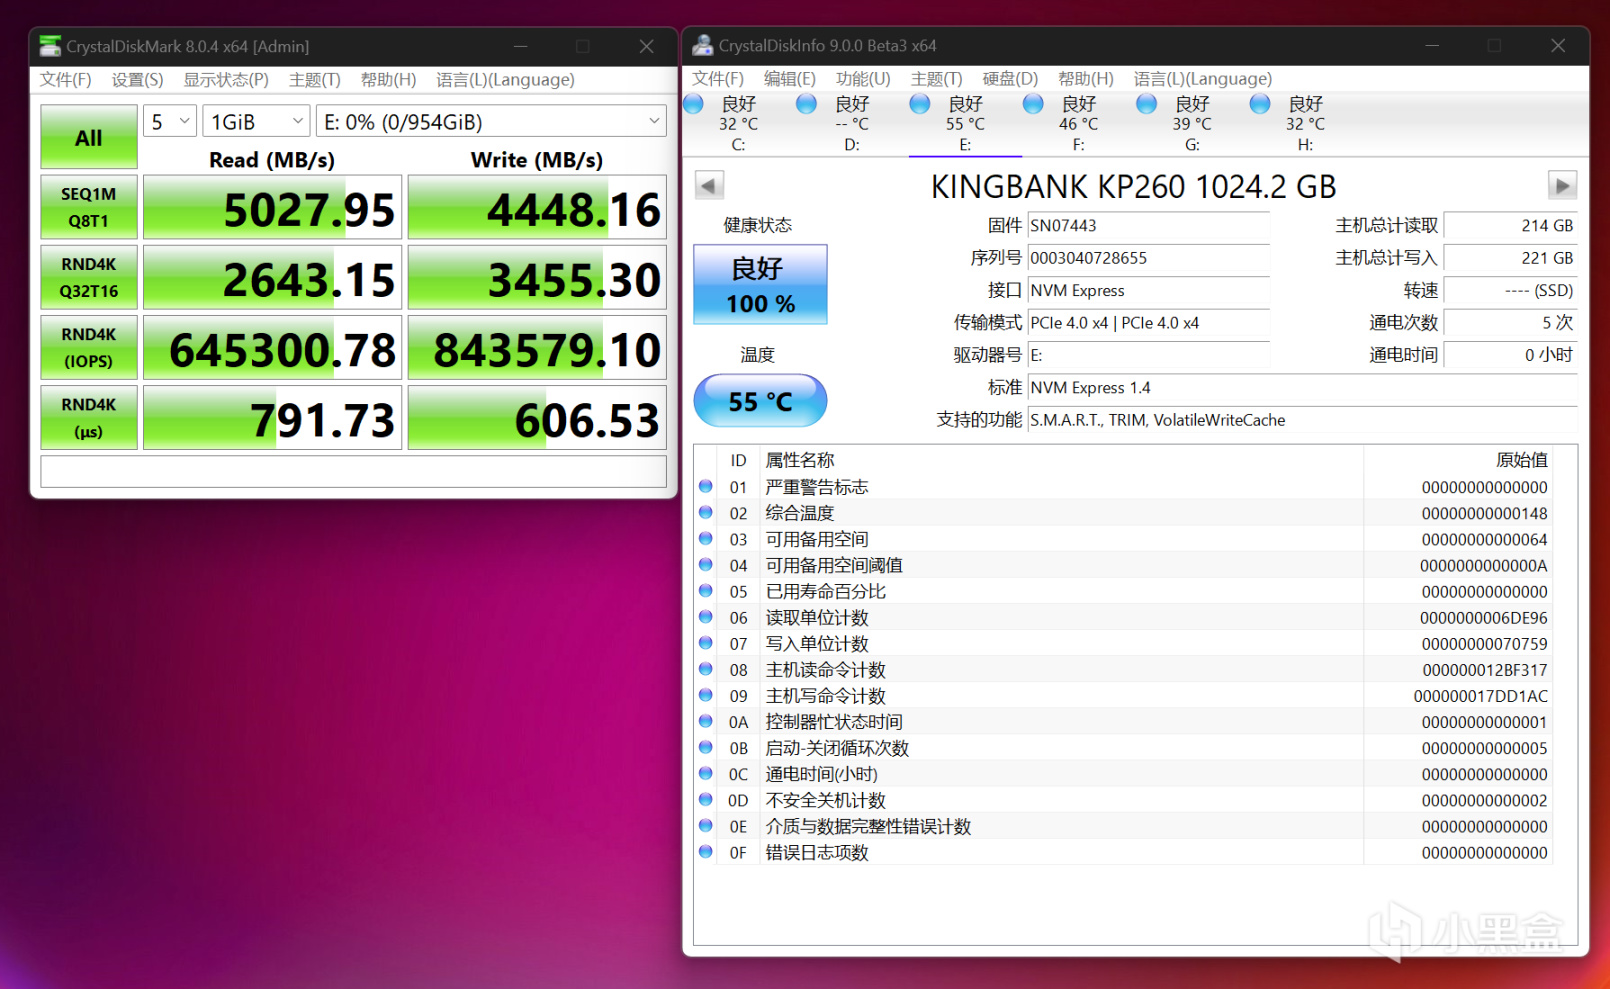
Task: Click status dot for attribute 06 读取单位计数
Action: coord(706,616)
